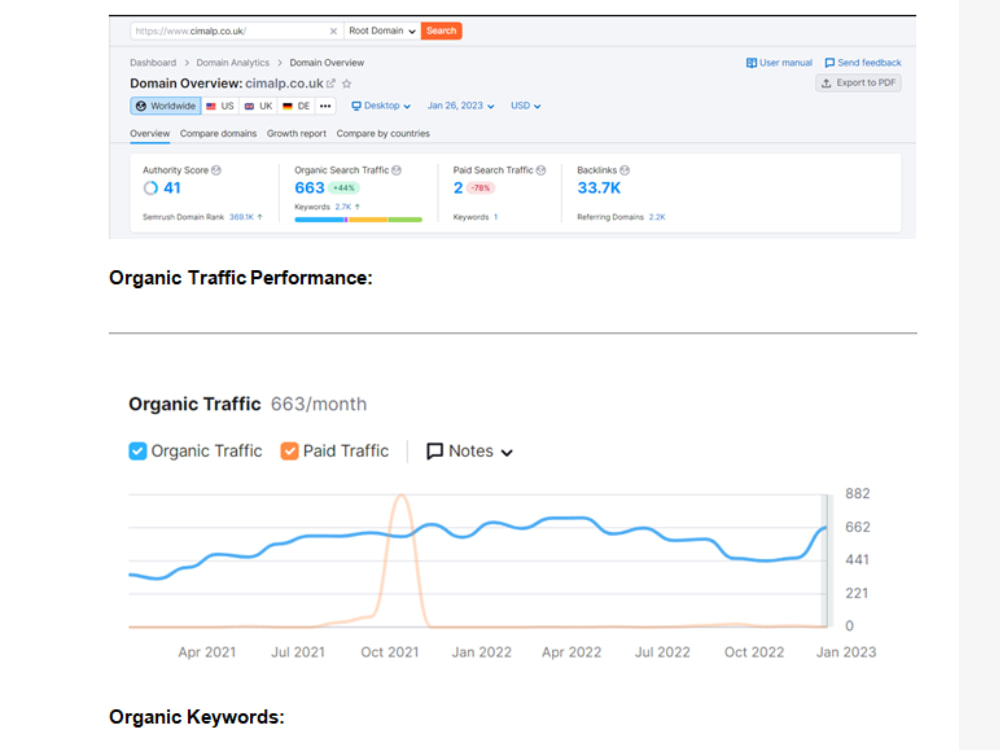
Task: Click Backlinks info icon
Action: (624, 170)
